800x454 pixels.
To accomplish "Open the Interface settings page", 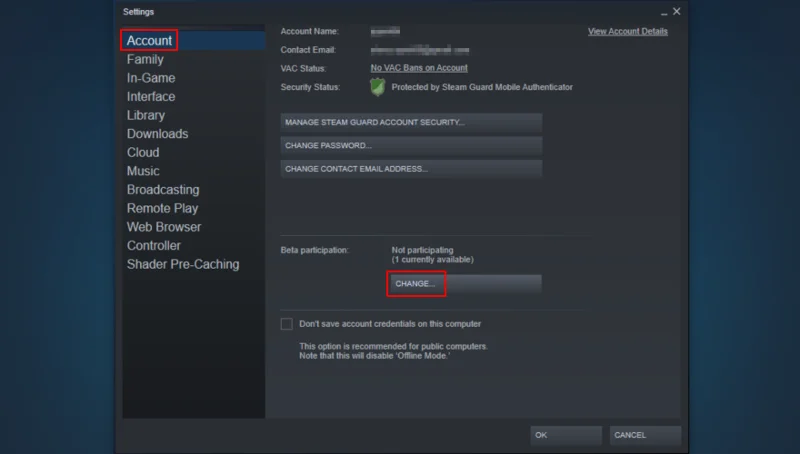I will (x=151, y=96).
